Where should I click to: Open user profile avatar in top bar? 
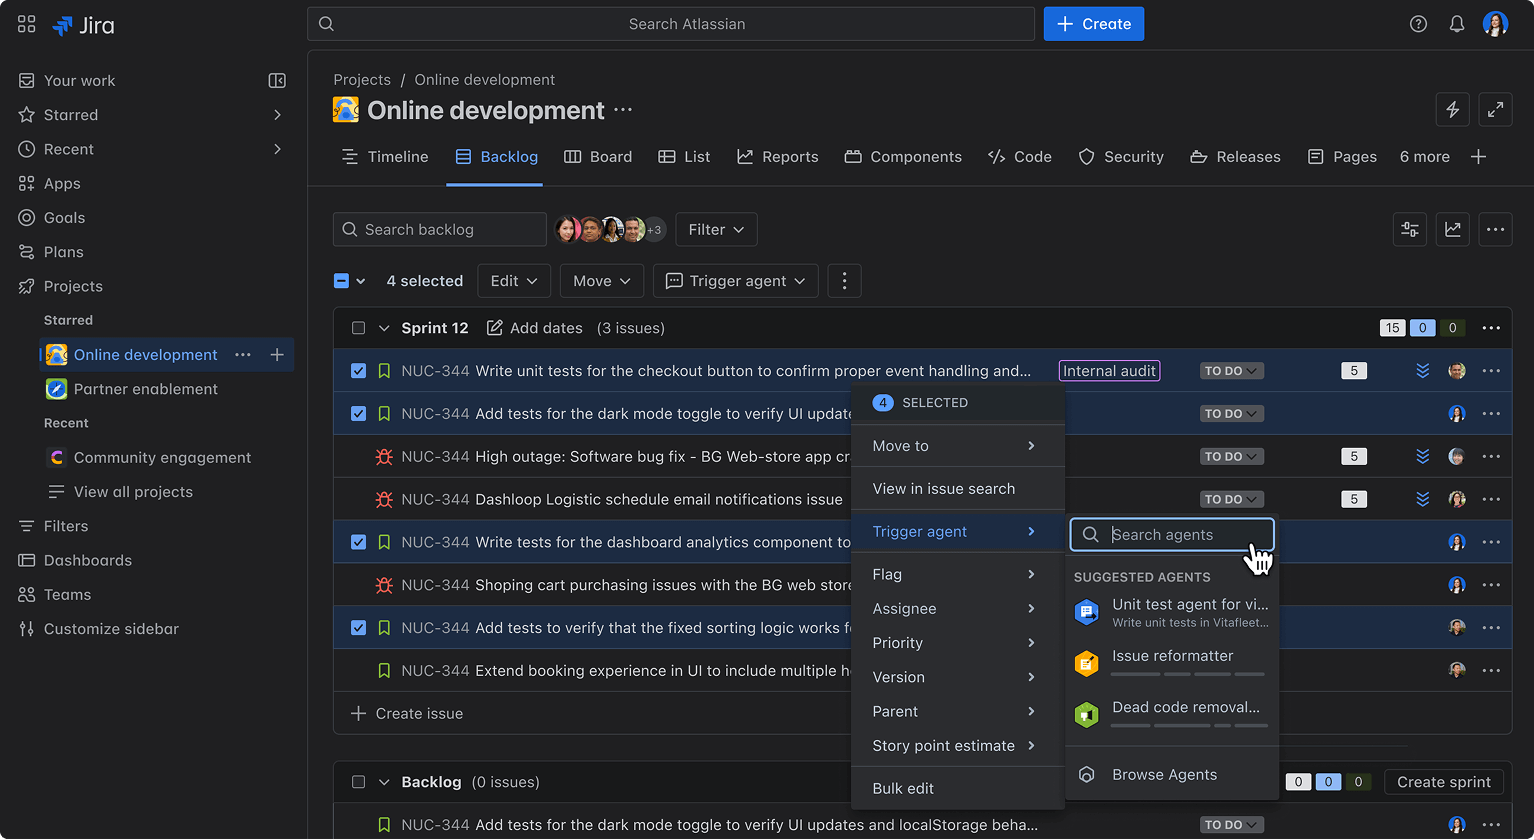(x=1495, y=24)
